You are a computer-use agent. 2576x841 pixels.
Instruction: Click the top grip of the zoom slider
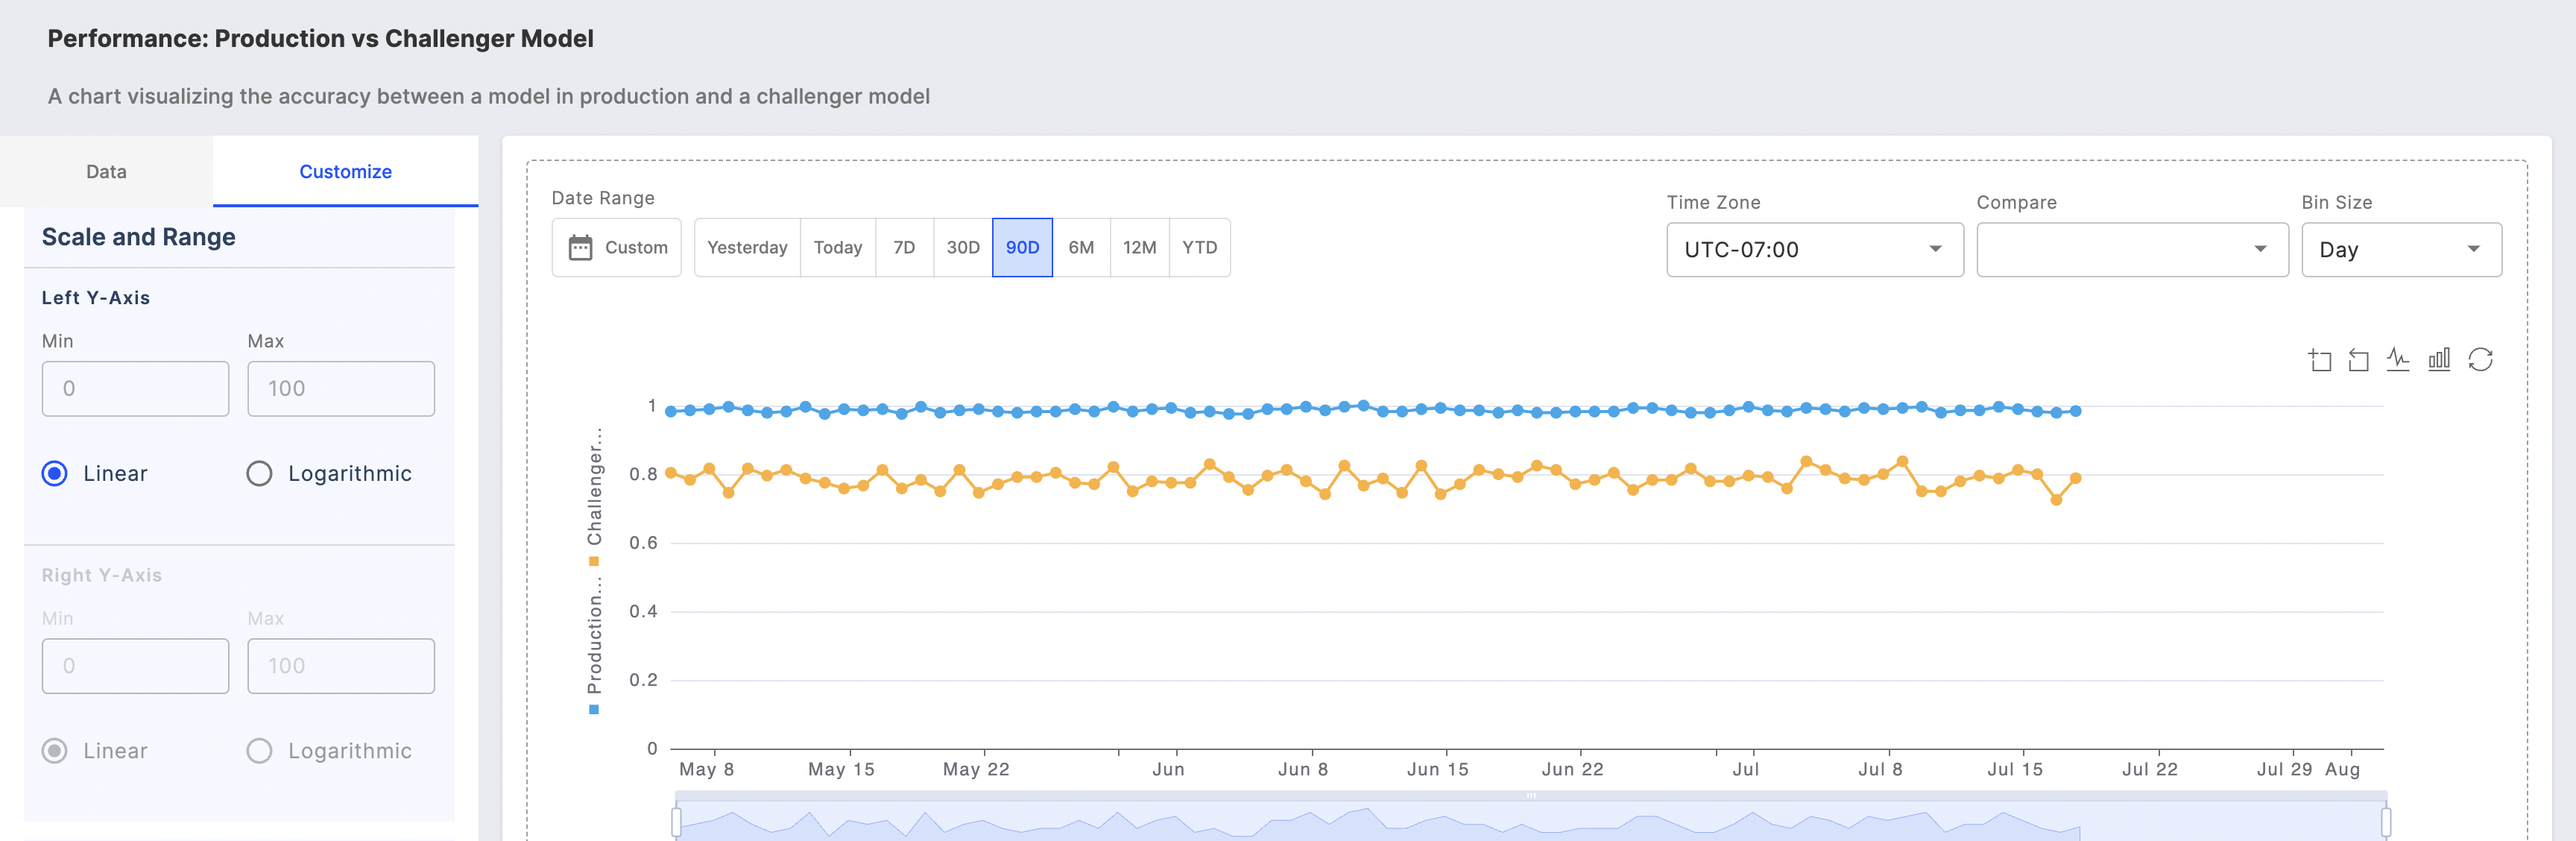tap(1531, 796)
